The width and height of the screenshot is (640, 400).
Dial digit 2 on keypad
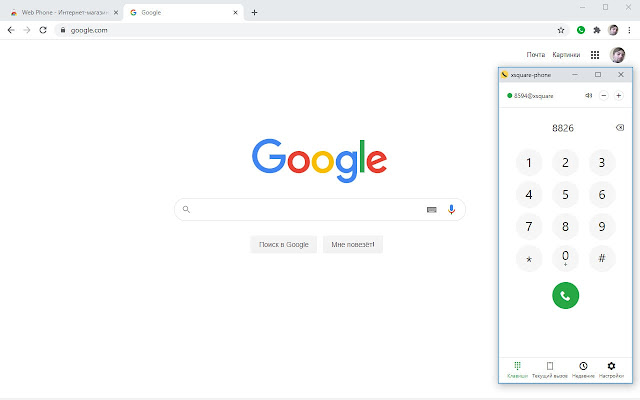pyautogui.click(x=565, y=163)
